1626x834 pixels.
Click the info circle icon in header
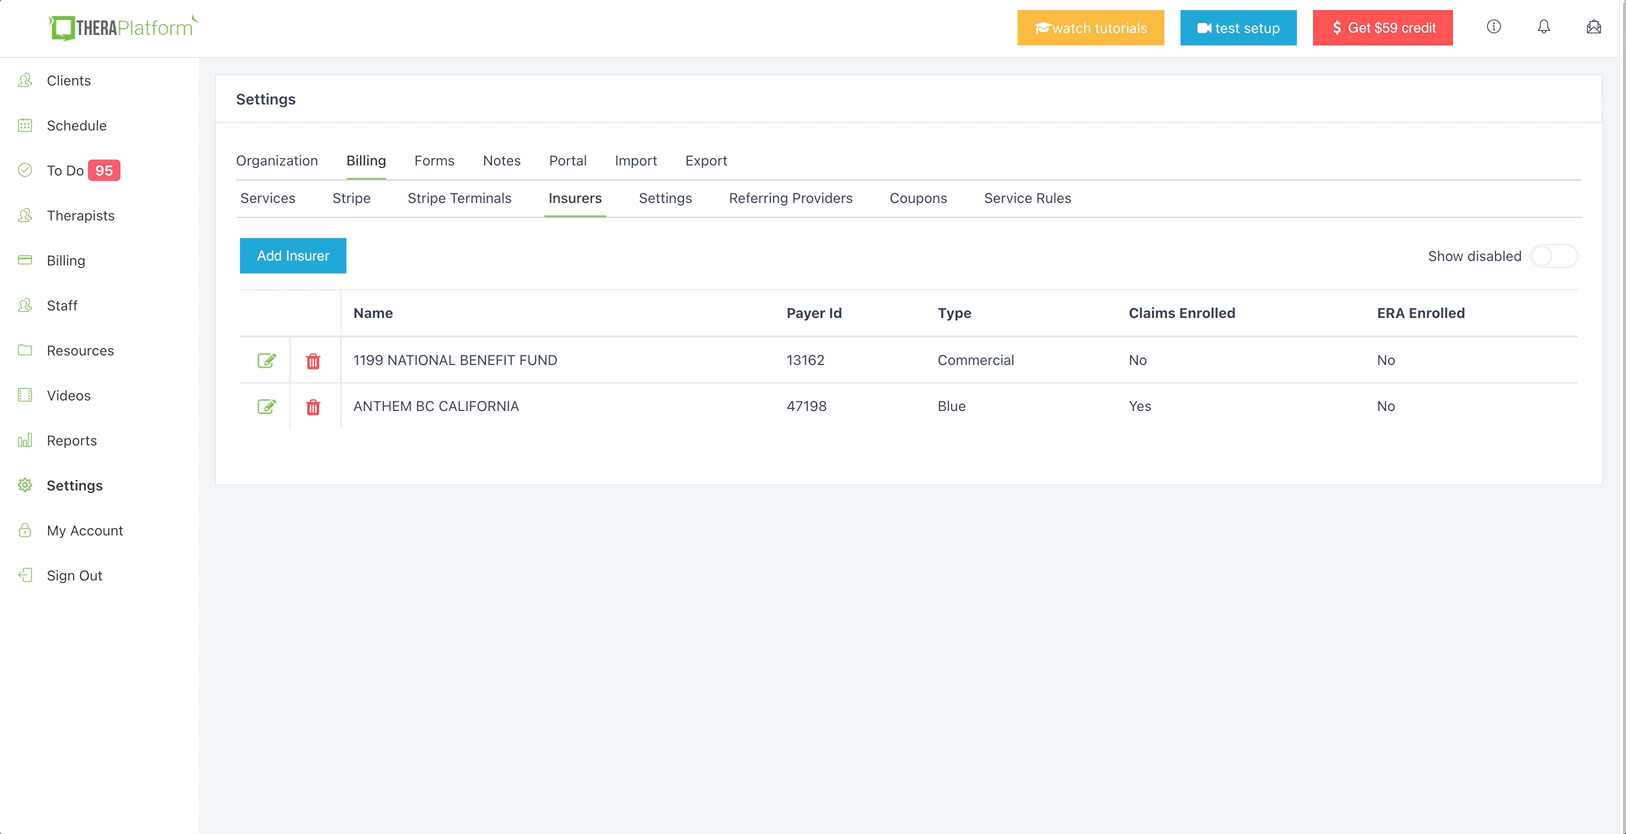(1494, 27)
